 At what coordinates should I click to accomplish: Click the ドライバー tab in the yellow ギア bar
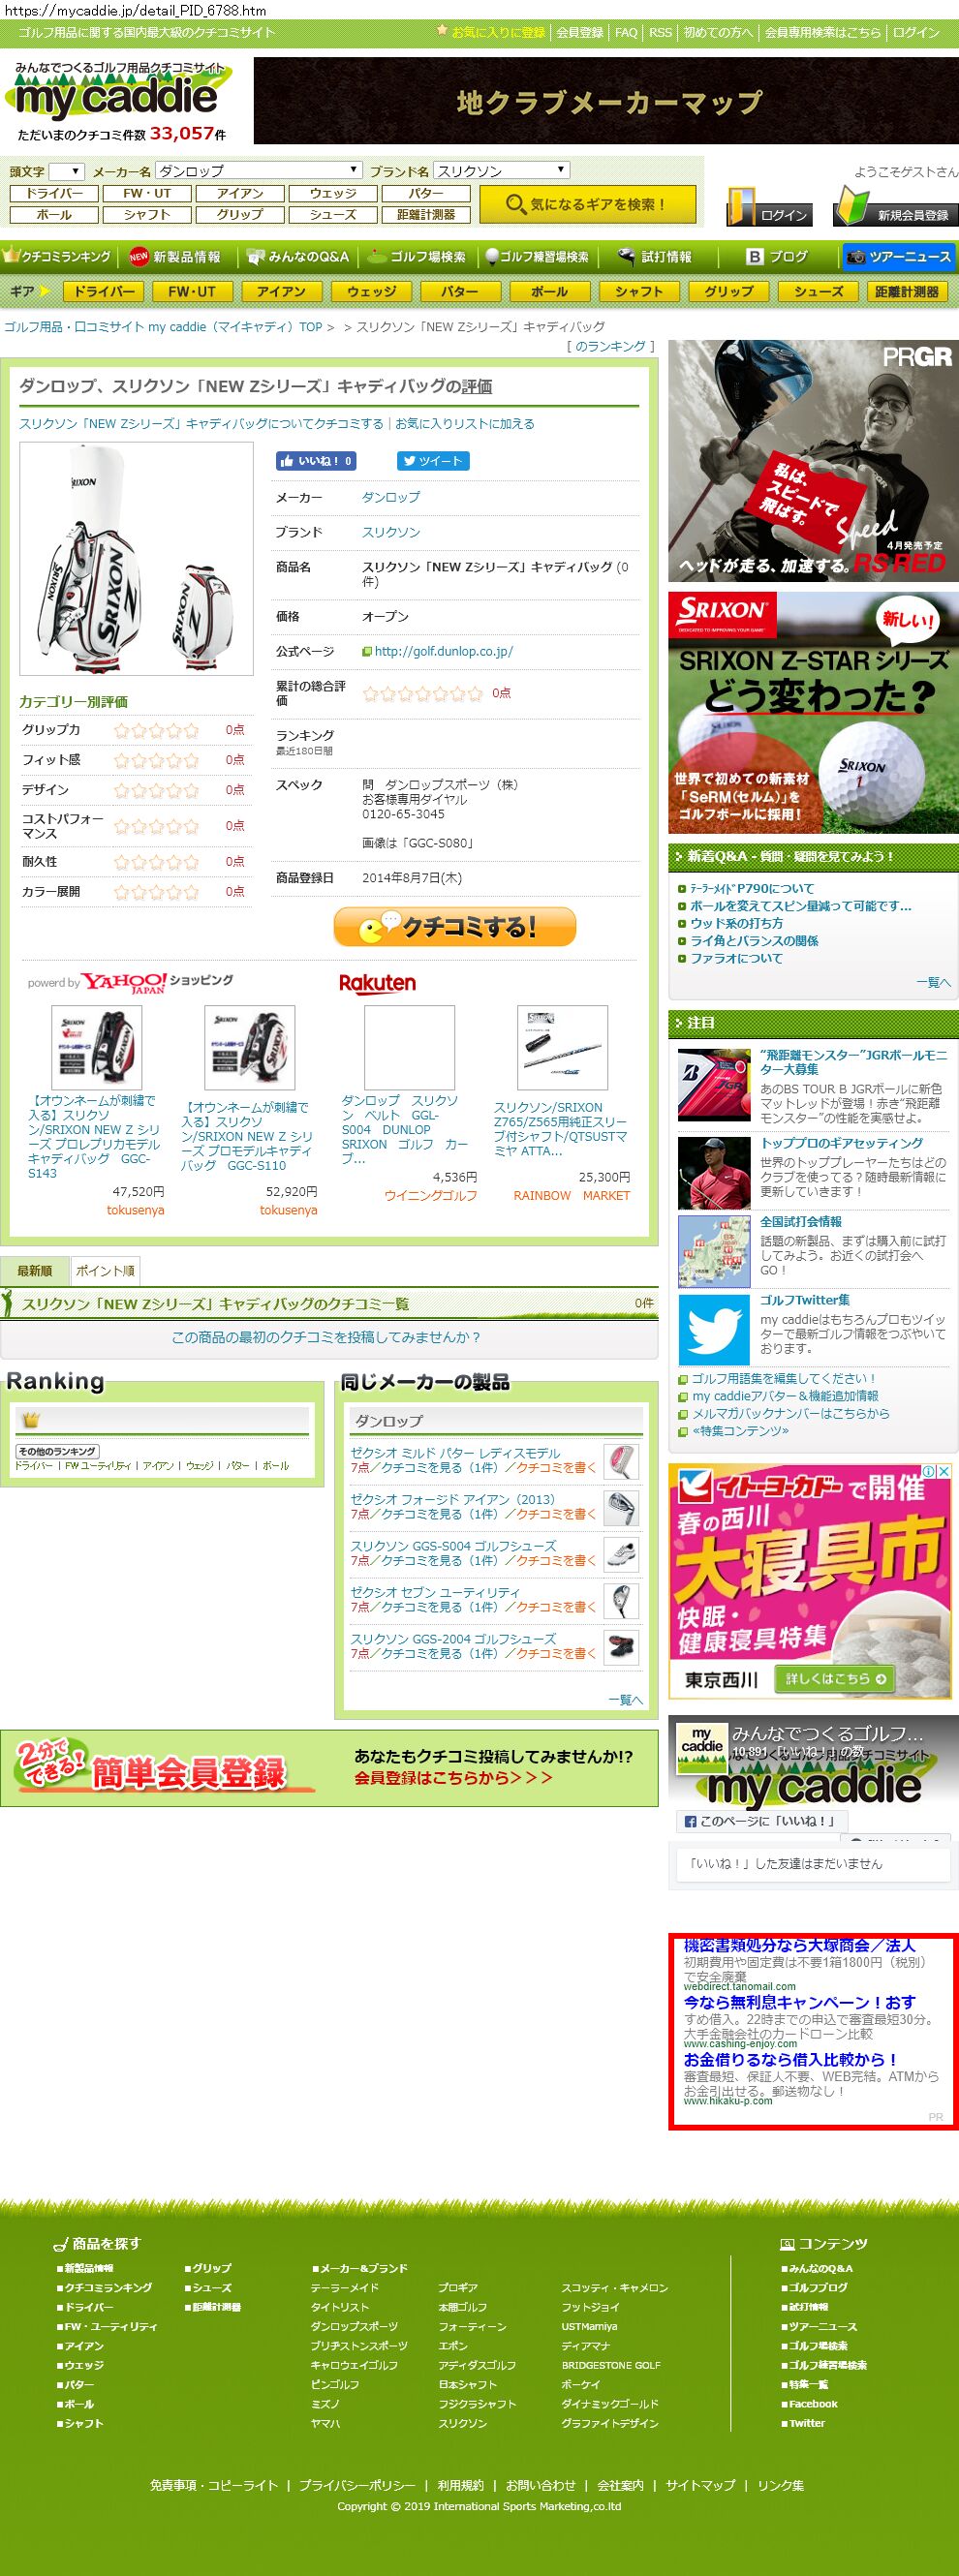point(104,291)
